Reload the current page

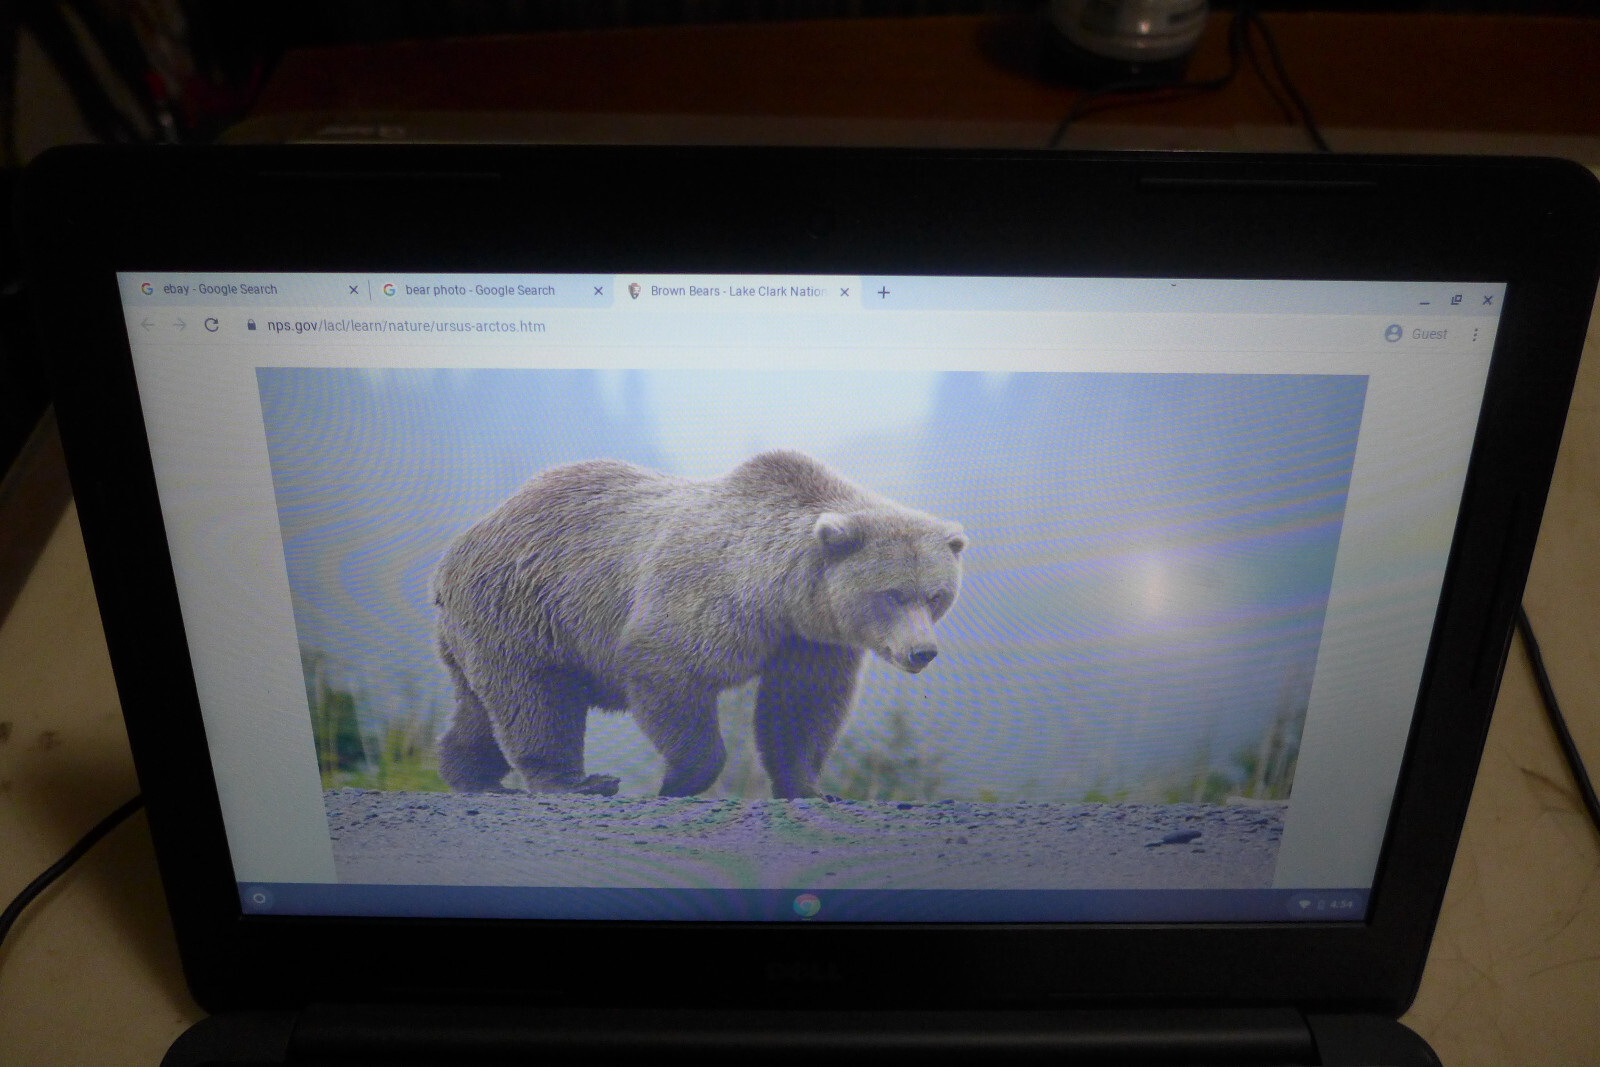click(211, 324)
